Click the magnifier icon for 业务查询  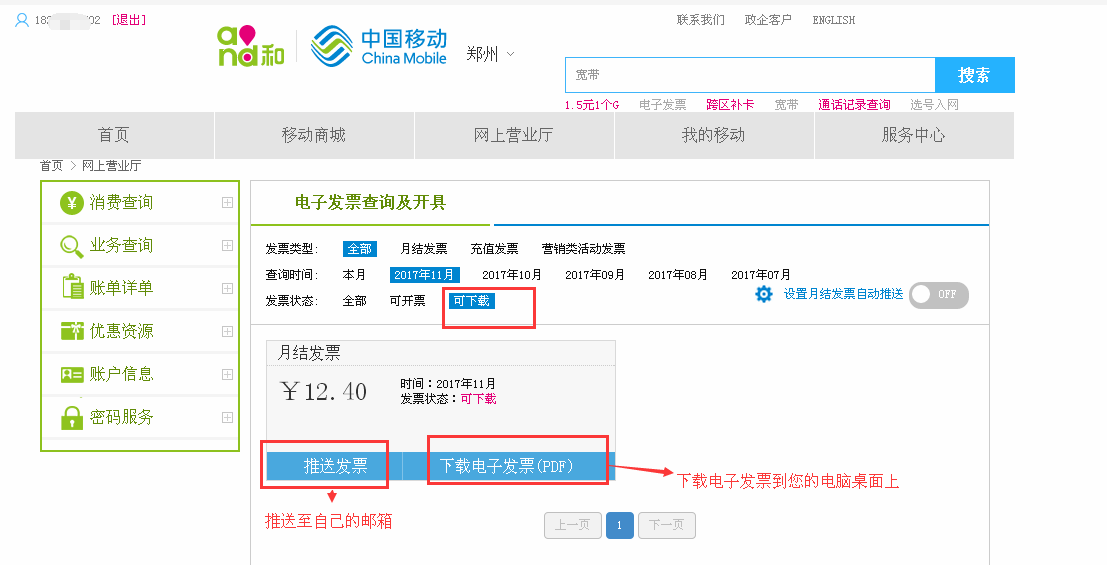coord(71,246)
